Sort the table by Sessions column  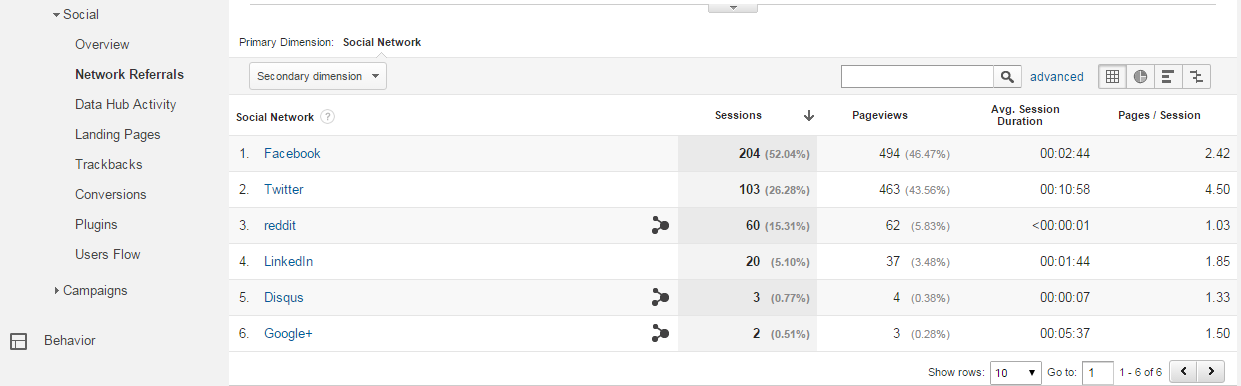[x=738, y=116]
